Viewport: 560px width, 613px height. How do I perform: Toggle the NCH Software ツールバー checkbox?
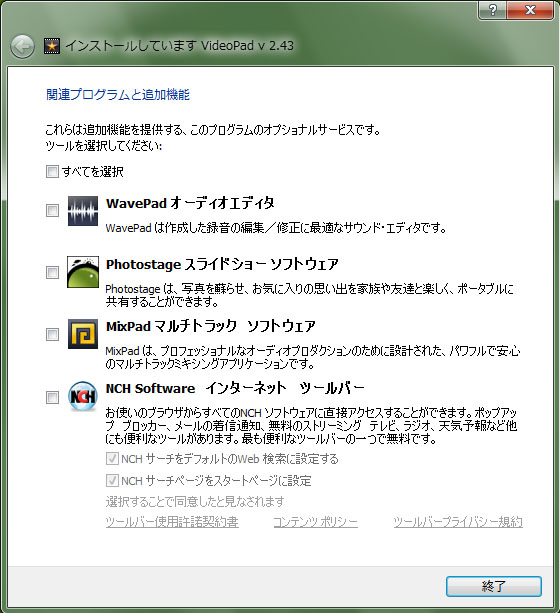pos(52,398)
